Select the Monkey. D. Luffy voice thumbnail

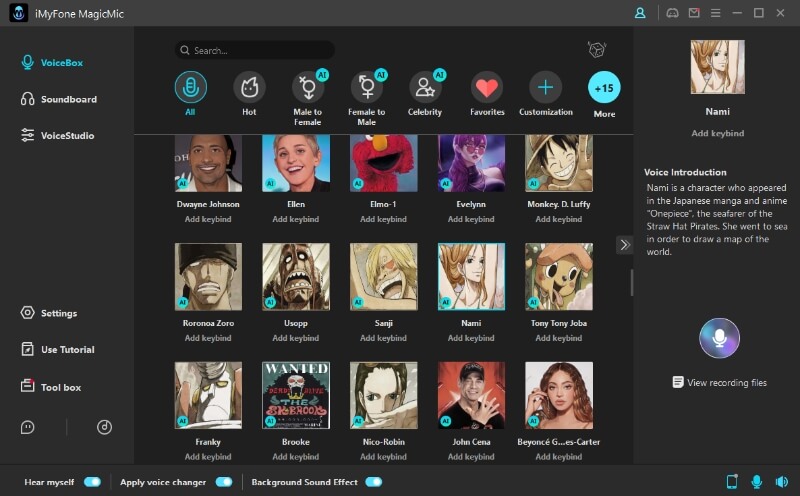(x=559, y=163)
